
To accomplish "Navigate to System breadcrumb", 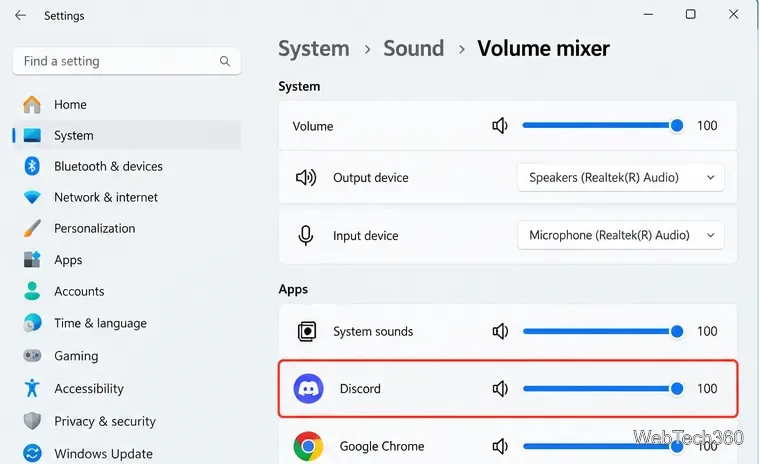I will pyautogui.click(x=314, y=48).
